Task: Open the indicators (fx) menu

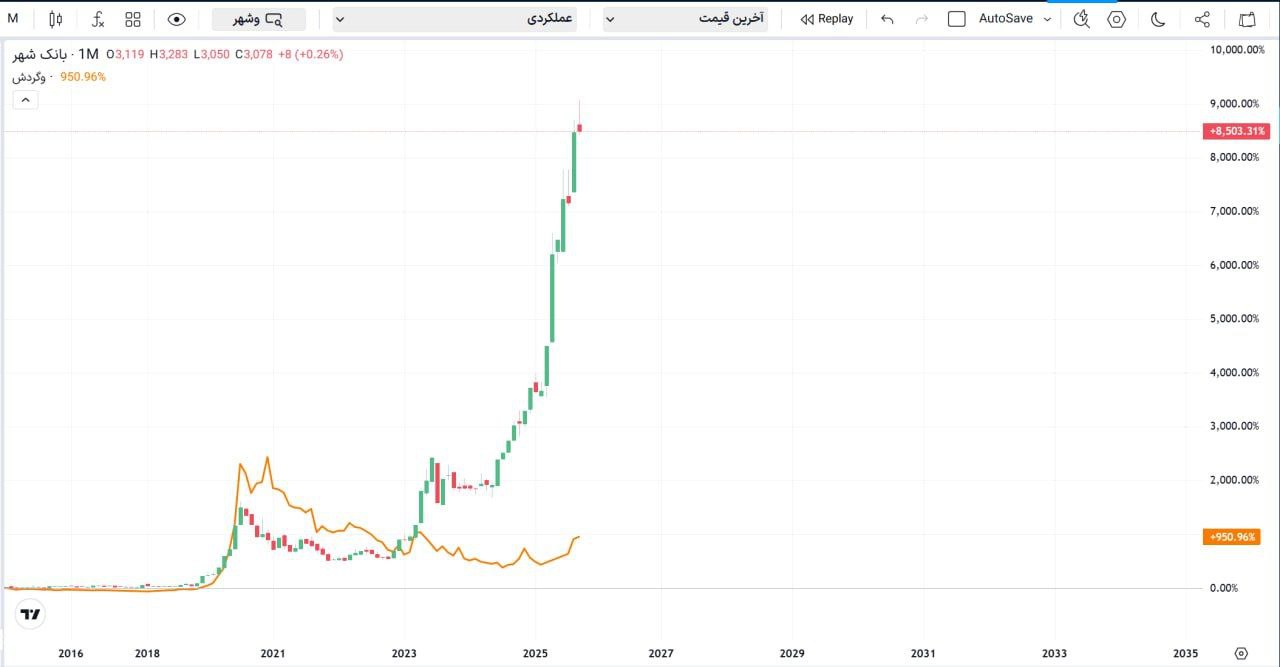Action: [97, 19]
